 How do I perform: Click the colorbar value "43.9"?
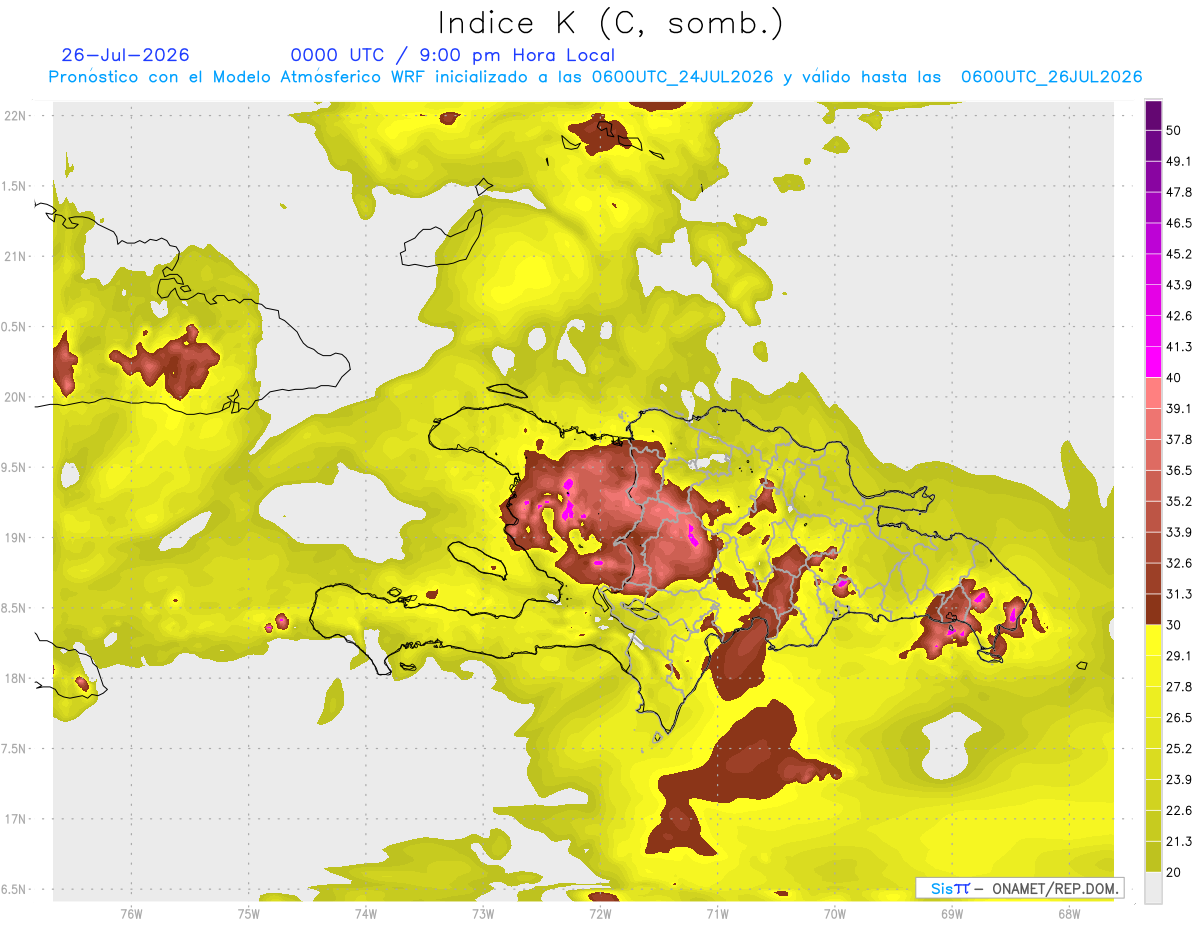coord(1179,285)
